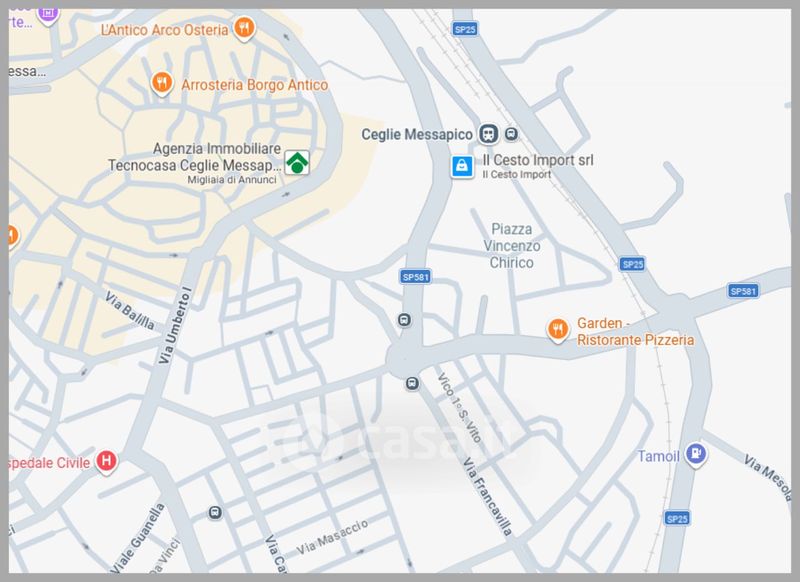Click the SP581 road badge near piazza

point(415,277)
